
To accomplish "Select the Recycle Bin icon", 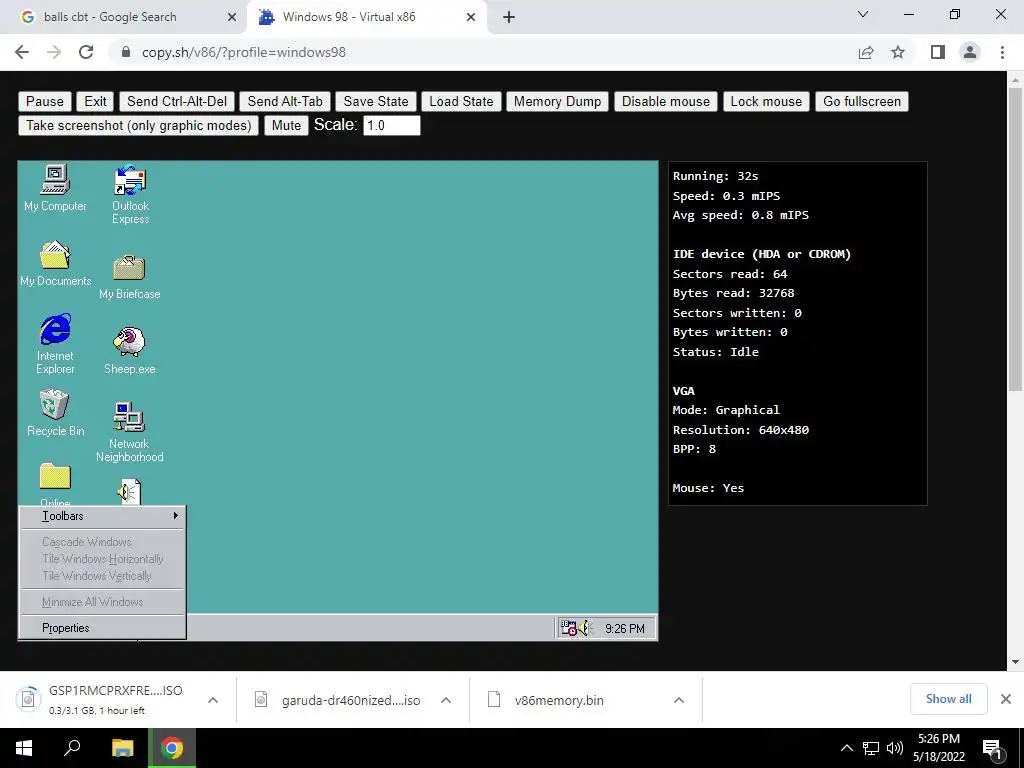I will pos(55,413).
